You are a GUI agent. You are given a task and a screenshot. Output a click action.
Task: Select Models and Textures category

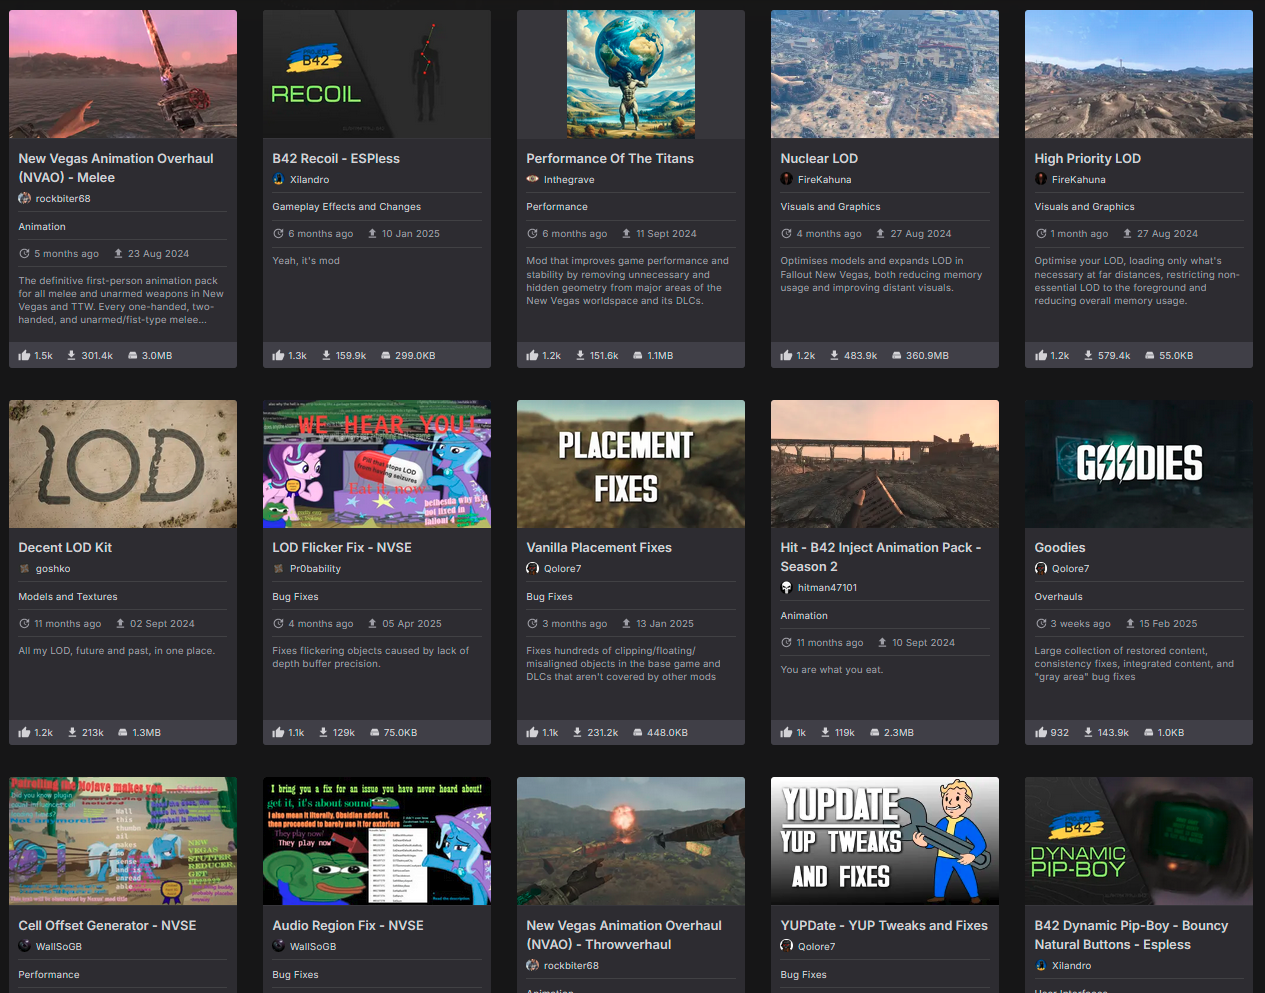pos(68,597)
